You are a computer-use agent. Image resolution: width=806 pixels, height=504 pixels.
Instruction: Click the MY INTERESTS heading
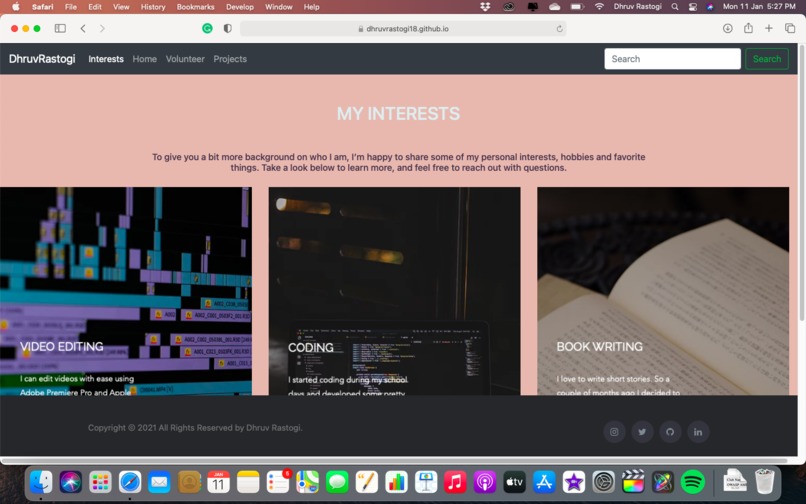coord(398,114)
